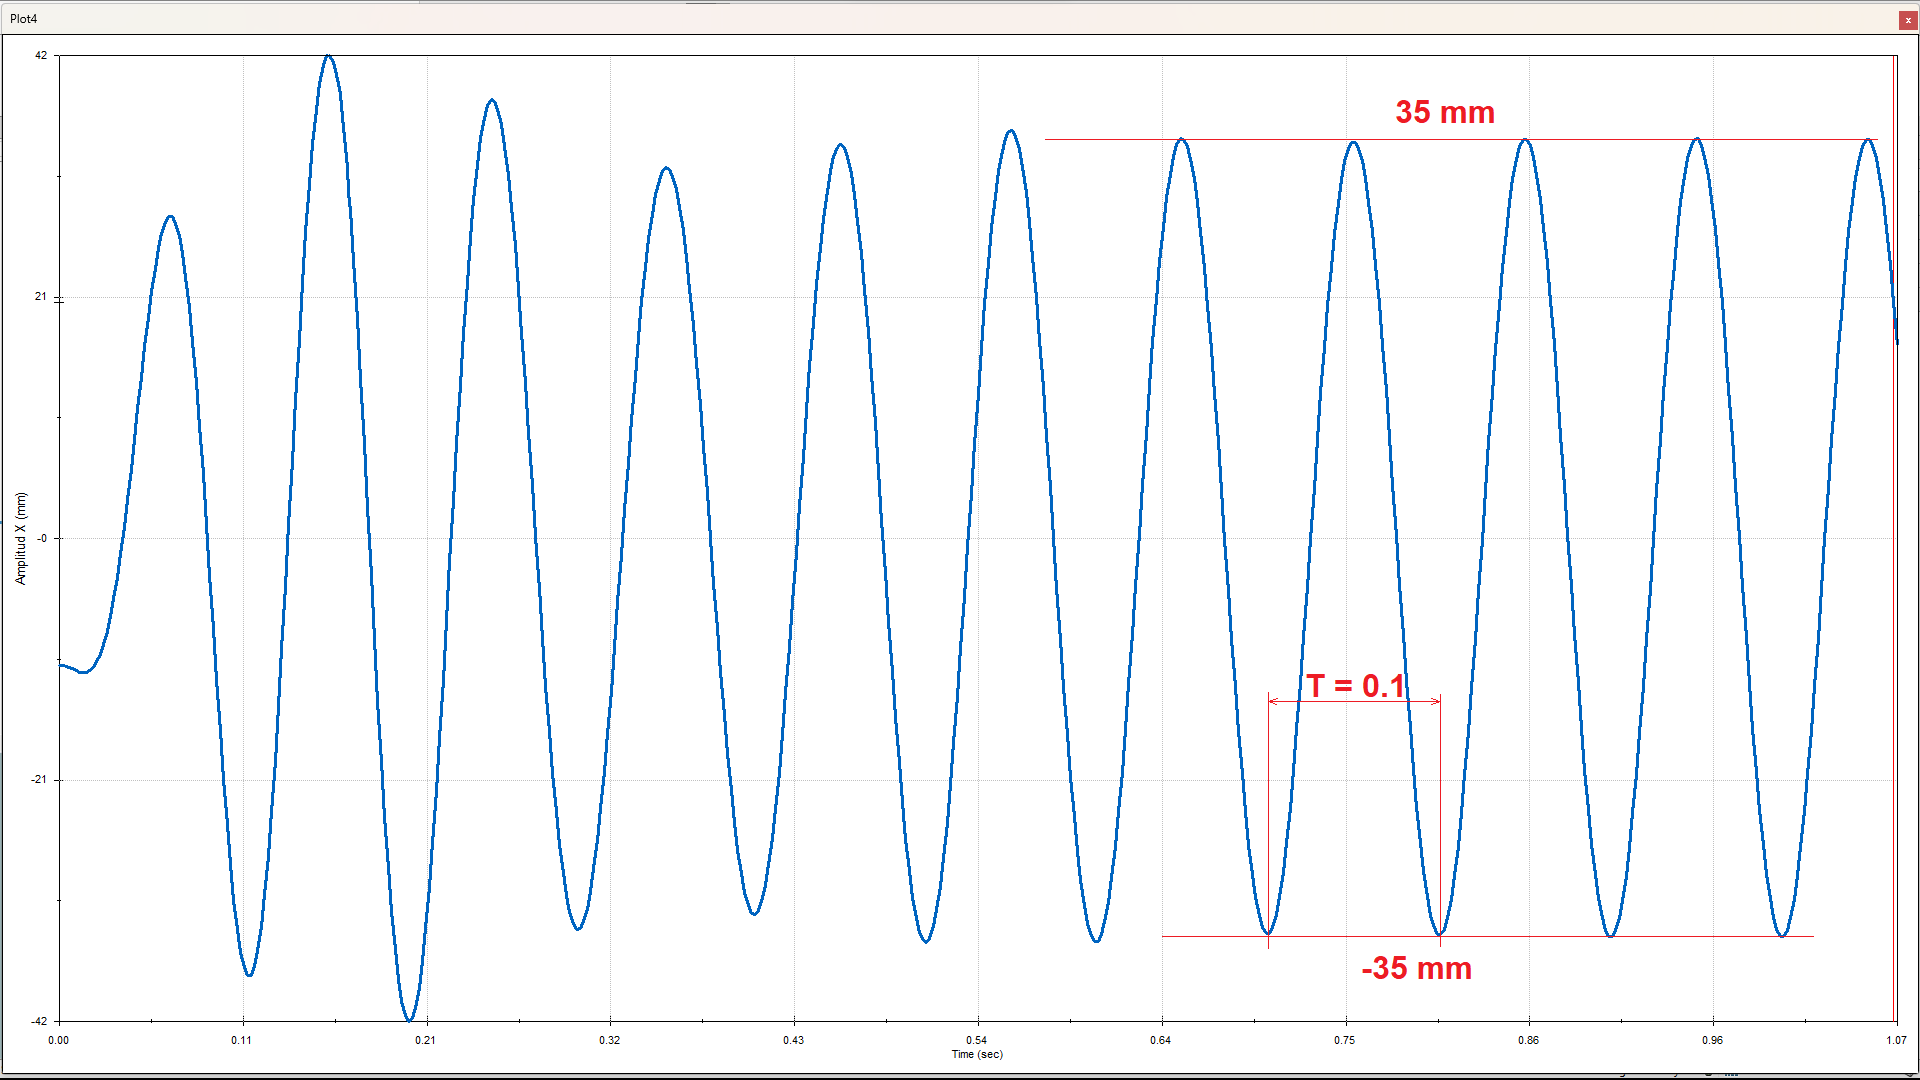
Task: Click the 0.32 tick on time axis
Action: [x=609, y=1040]
